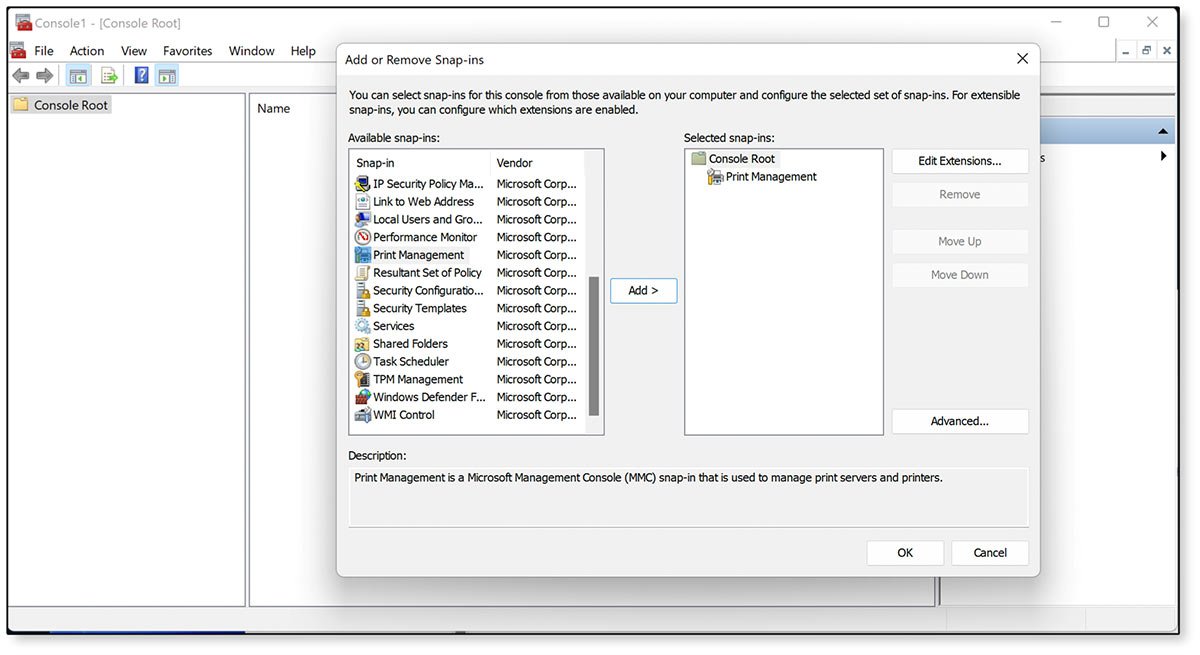The image size is (1200, 655).
Task: Select the Print Management snap-in icon
Action: point(362,255)
